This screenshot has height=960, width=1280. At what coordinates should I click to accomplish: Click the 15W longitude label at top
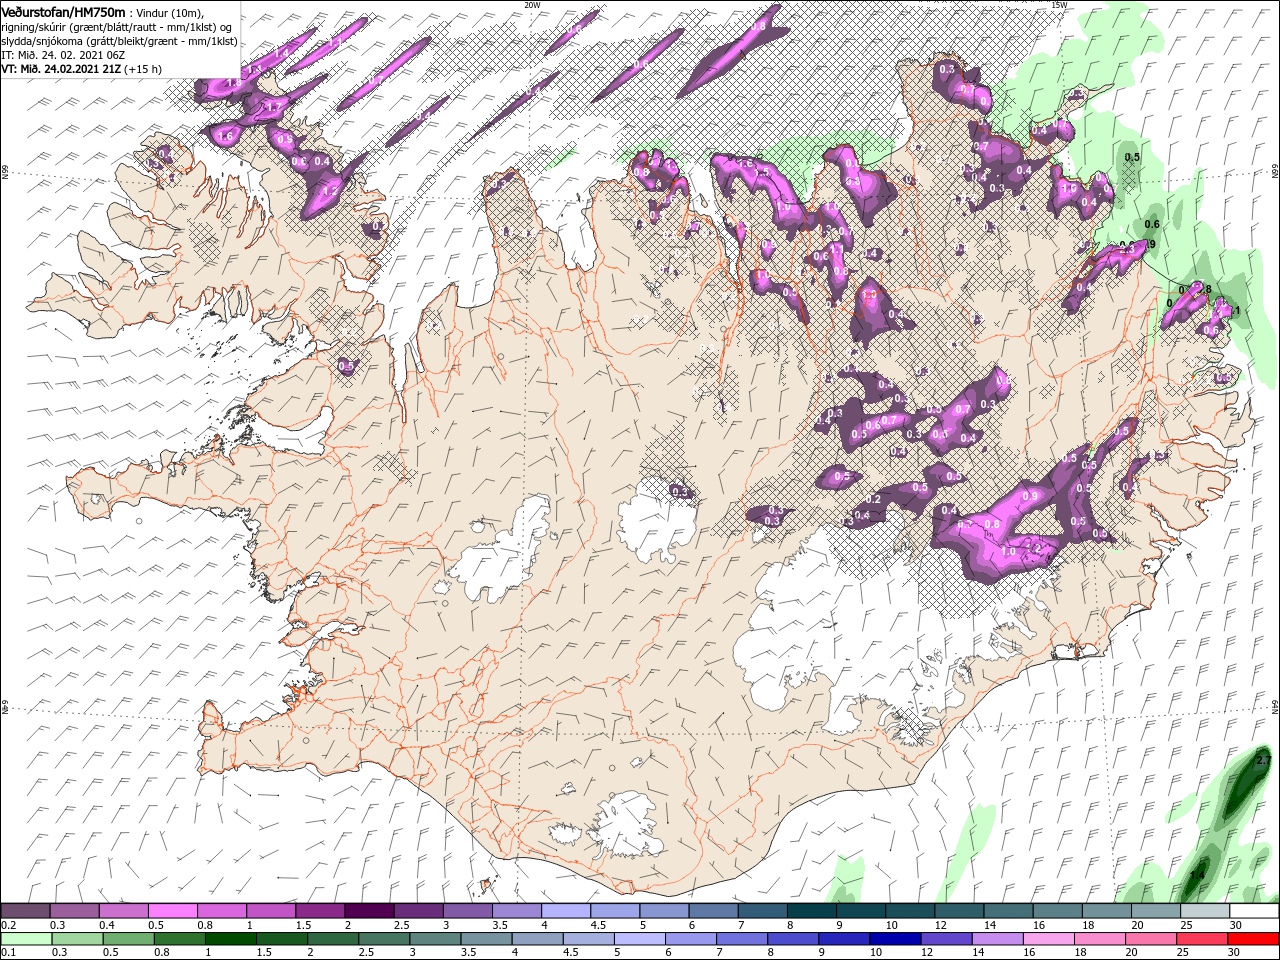coord(1059,5)
